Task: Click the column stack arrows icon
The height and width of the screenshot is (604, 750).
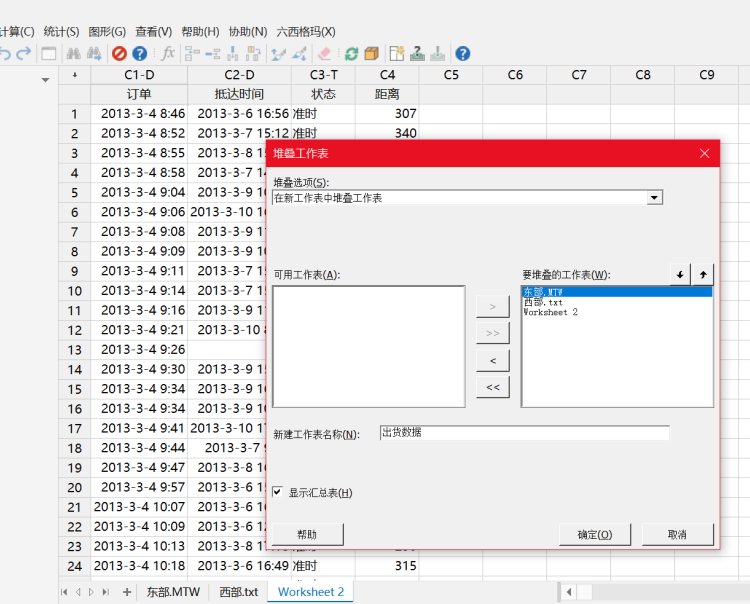Action: pyautogui.click(x=232, y=54)
